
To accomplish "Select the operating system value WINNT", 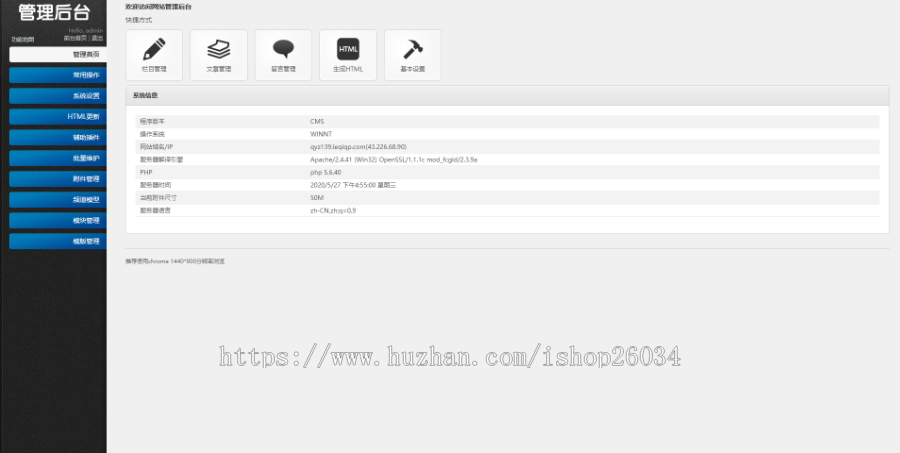I will (x=321, y=134).
